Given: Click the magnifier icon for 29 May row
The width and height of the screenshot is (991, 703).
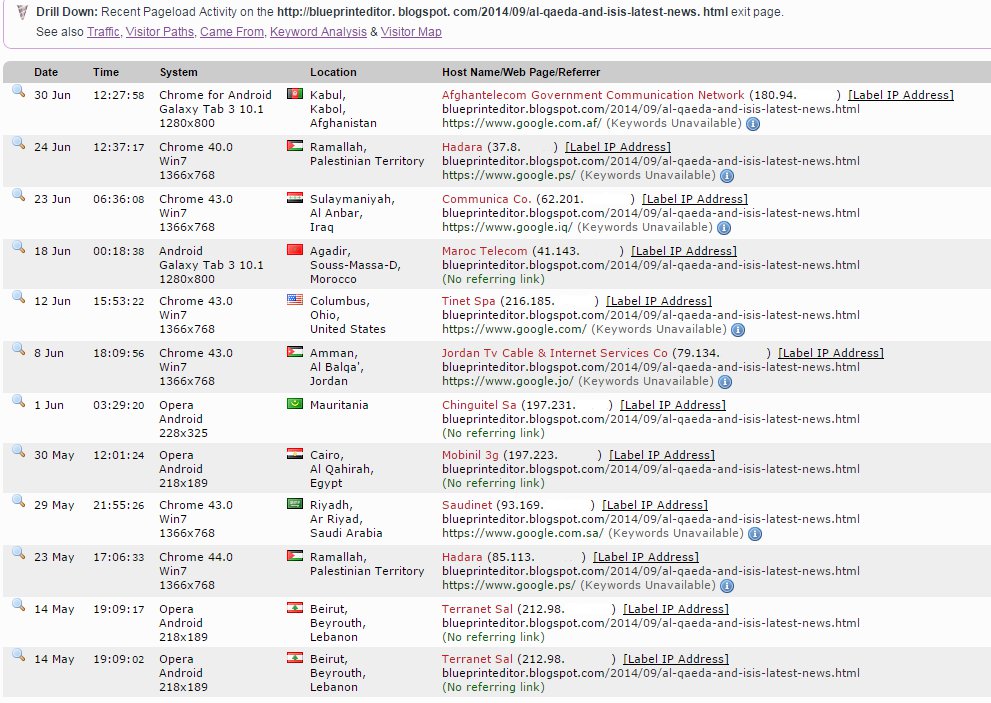Looking at the screenshot, I should click(18, 501).
